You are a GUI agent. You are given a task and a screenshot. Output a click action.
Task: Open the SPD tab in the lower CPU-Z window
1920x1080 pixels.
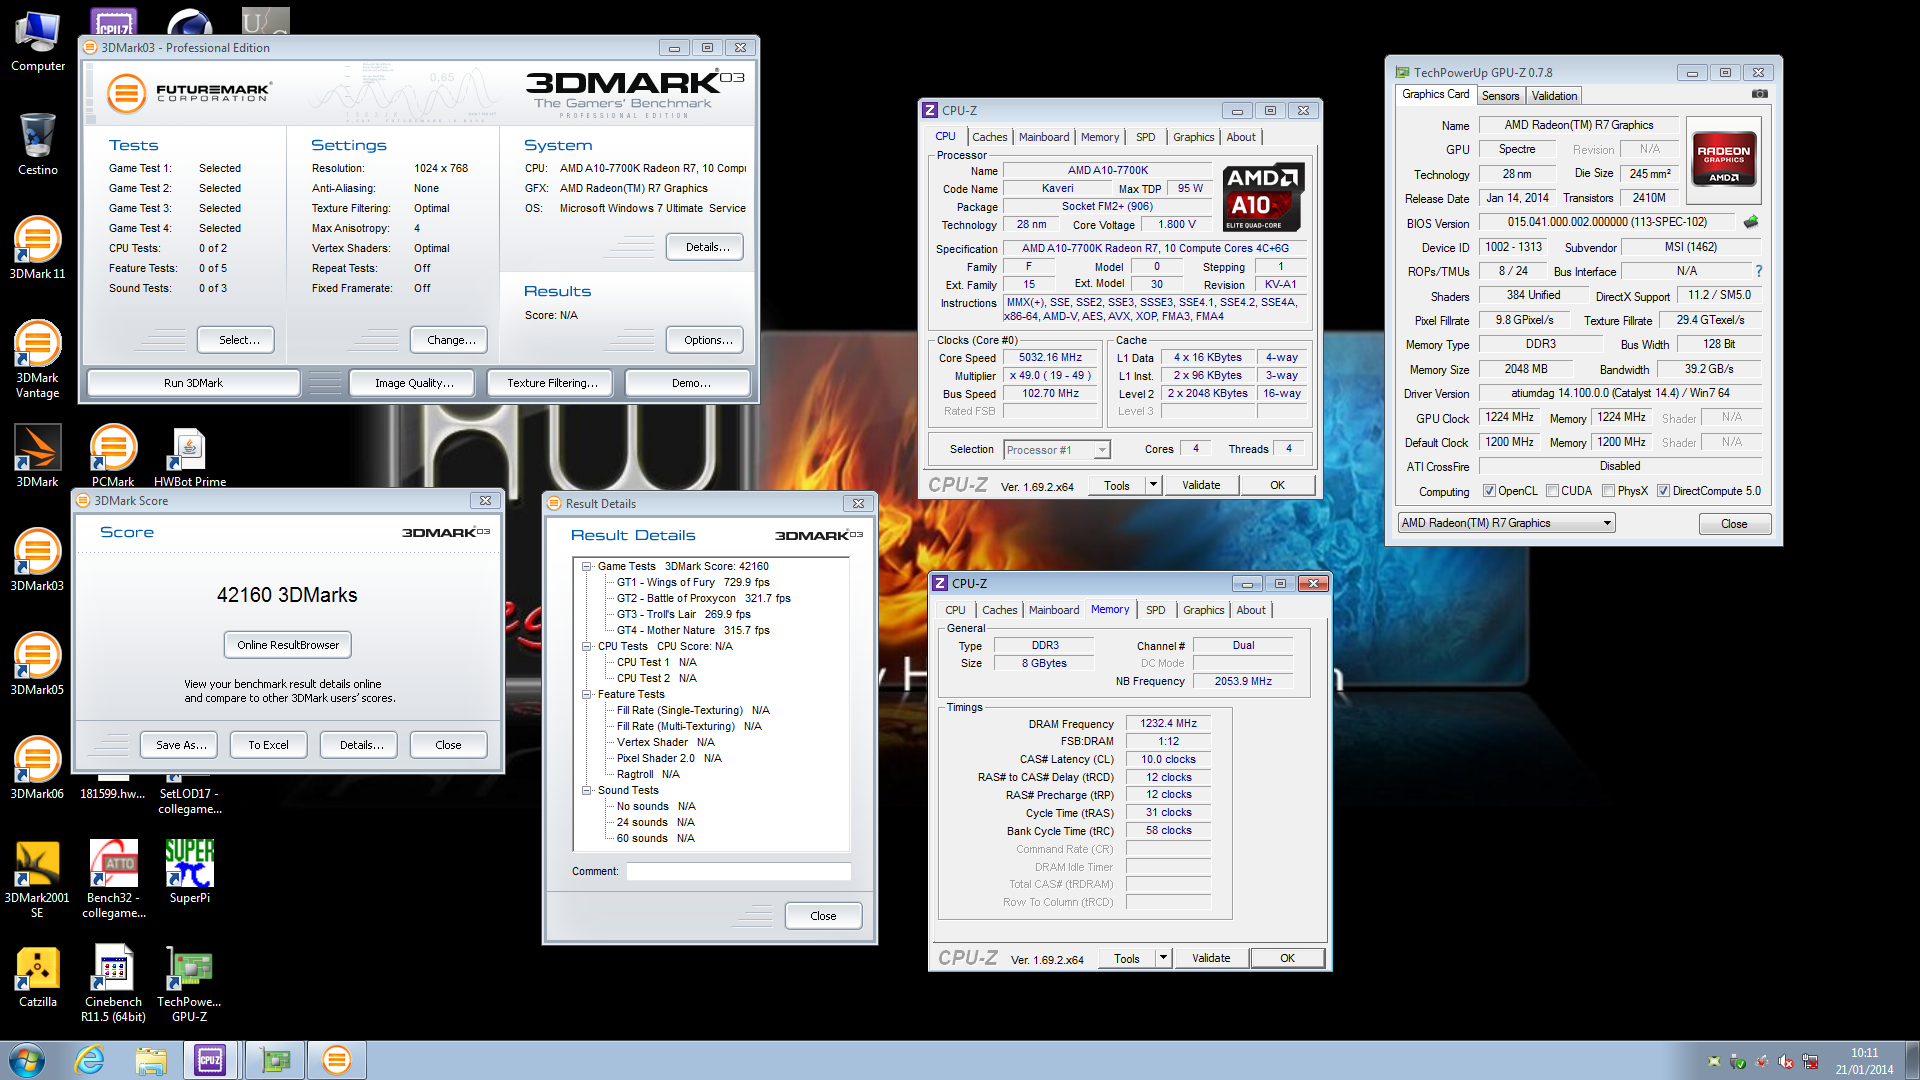click(x=1155, y=610)
